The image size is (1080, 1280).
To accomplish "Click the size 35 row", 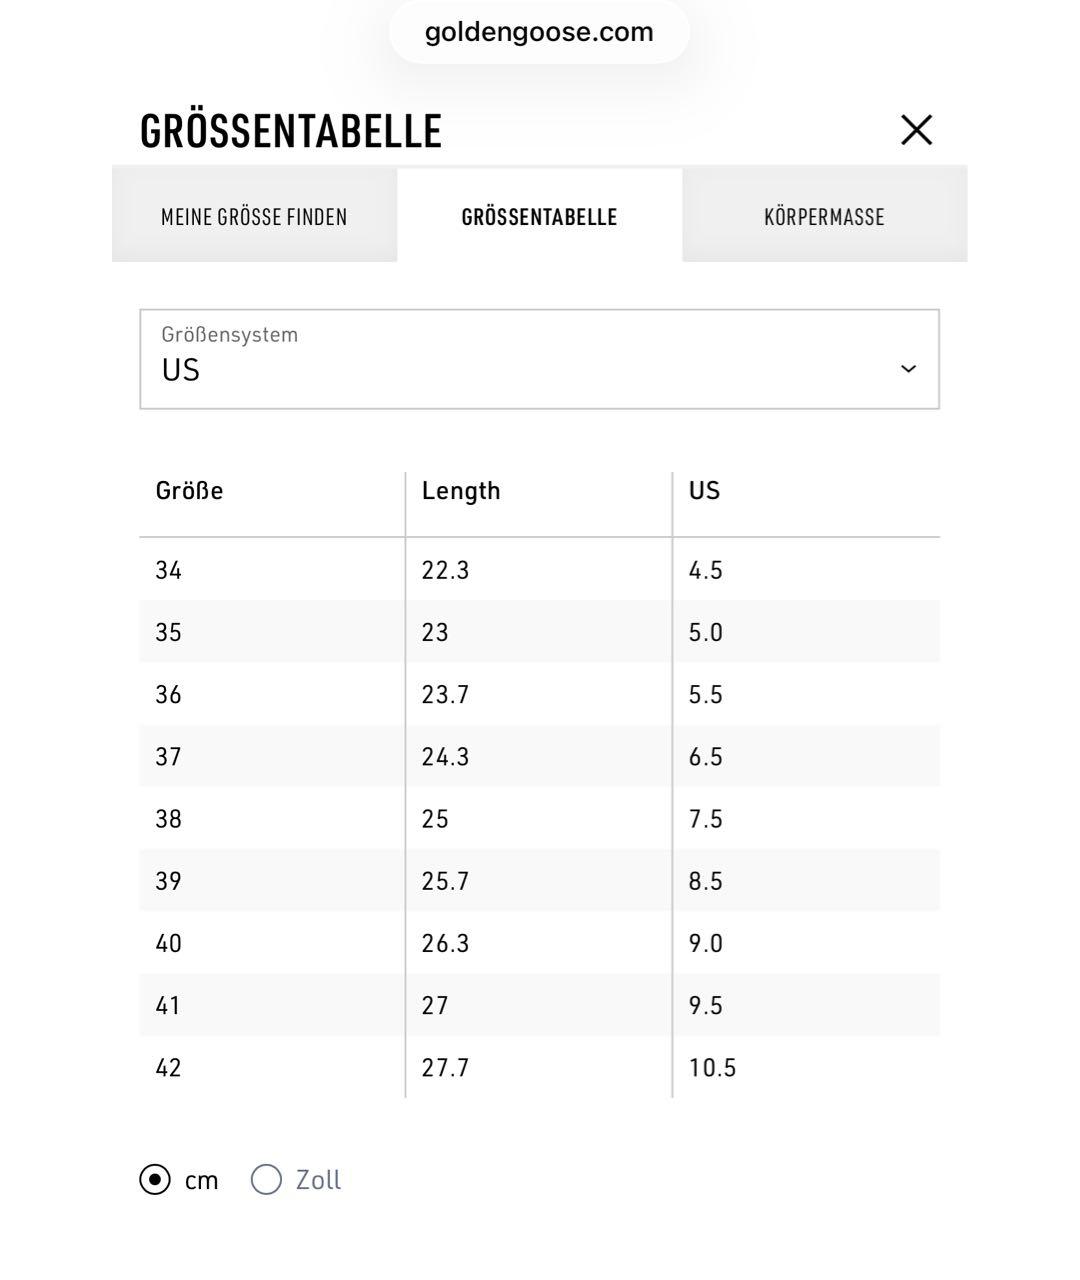I will tap(539, 632).
